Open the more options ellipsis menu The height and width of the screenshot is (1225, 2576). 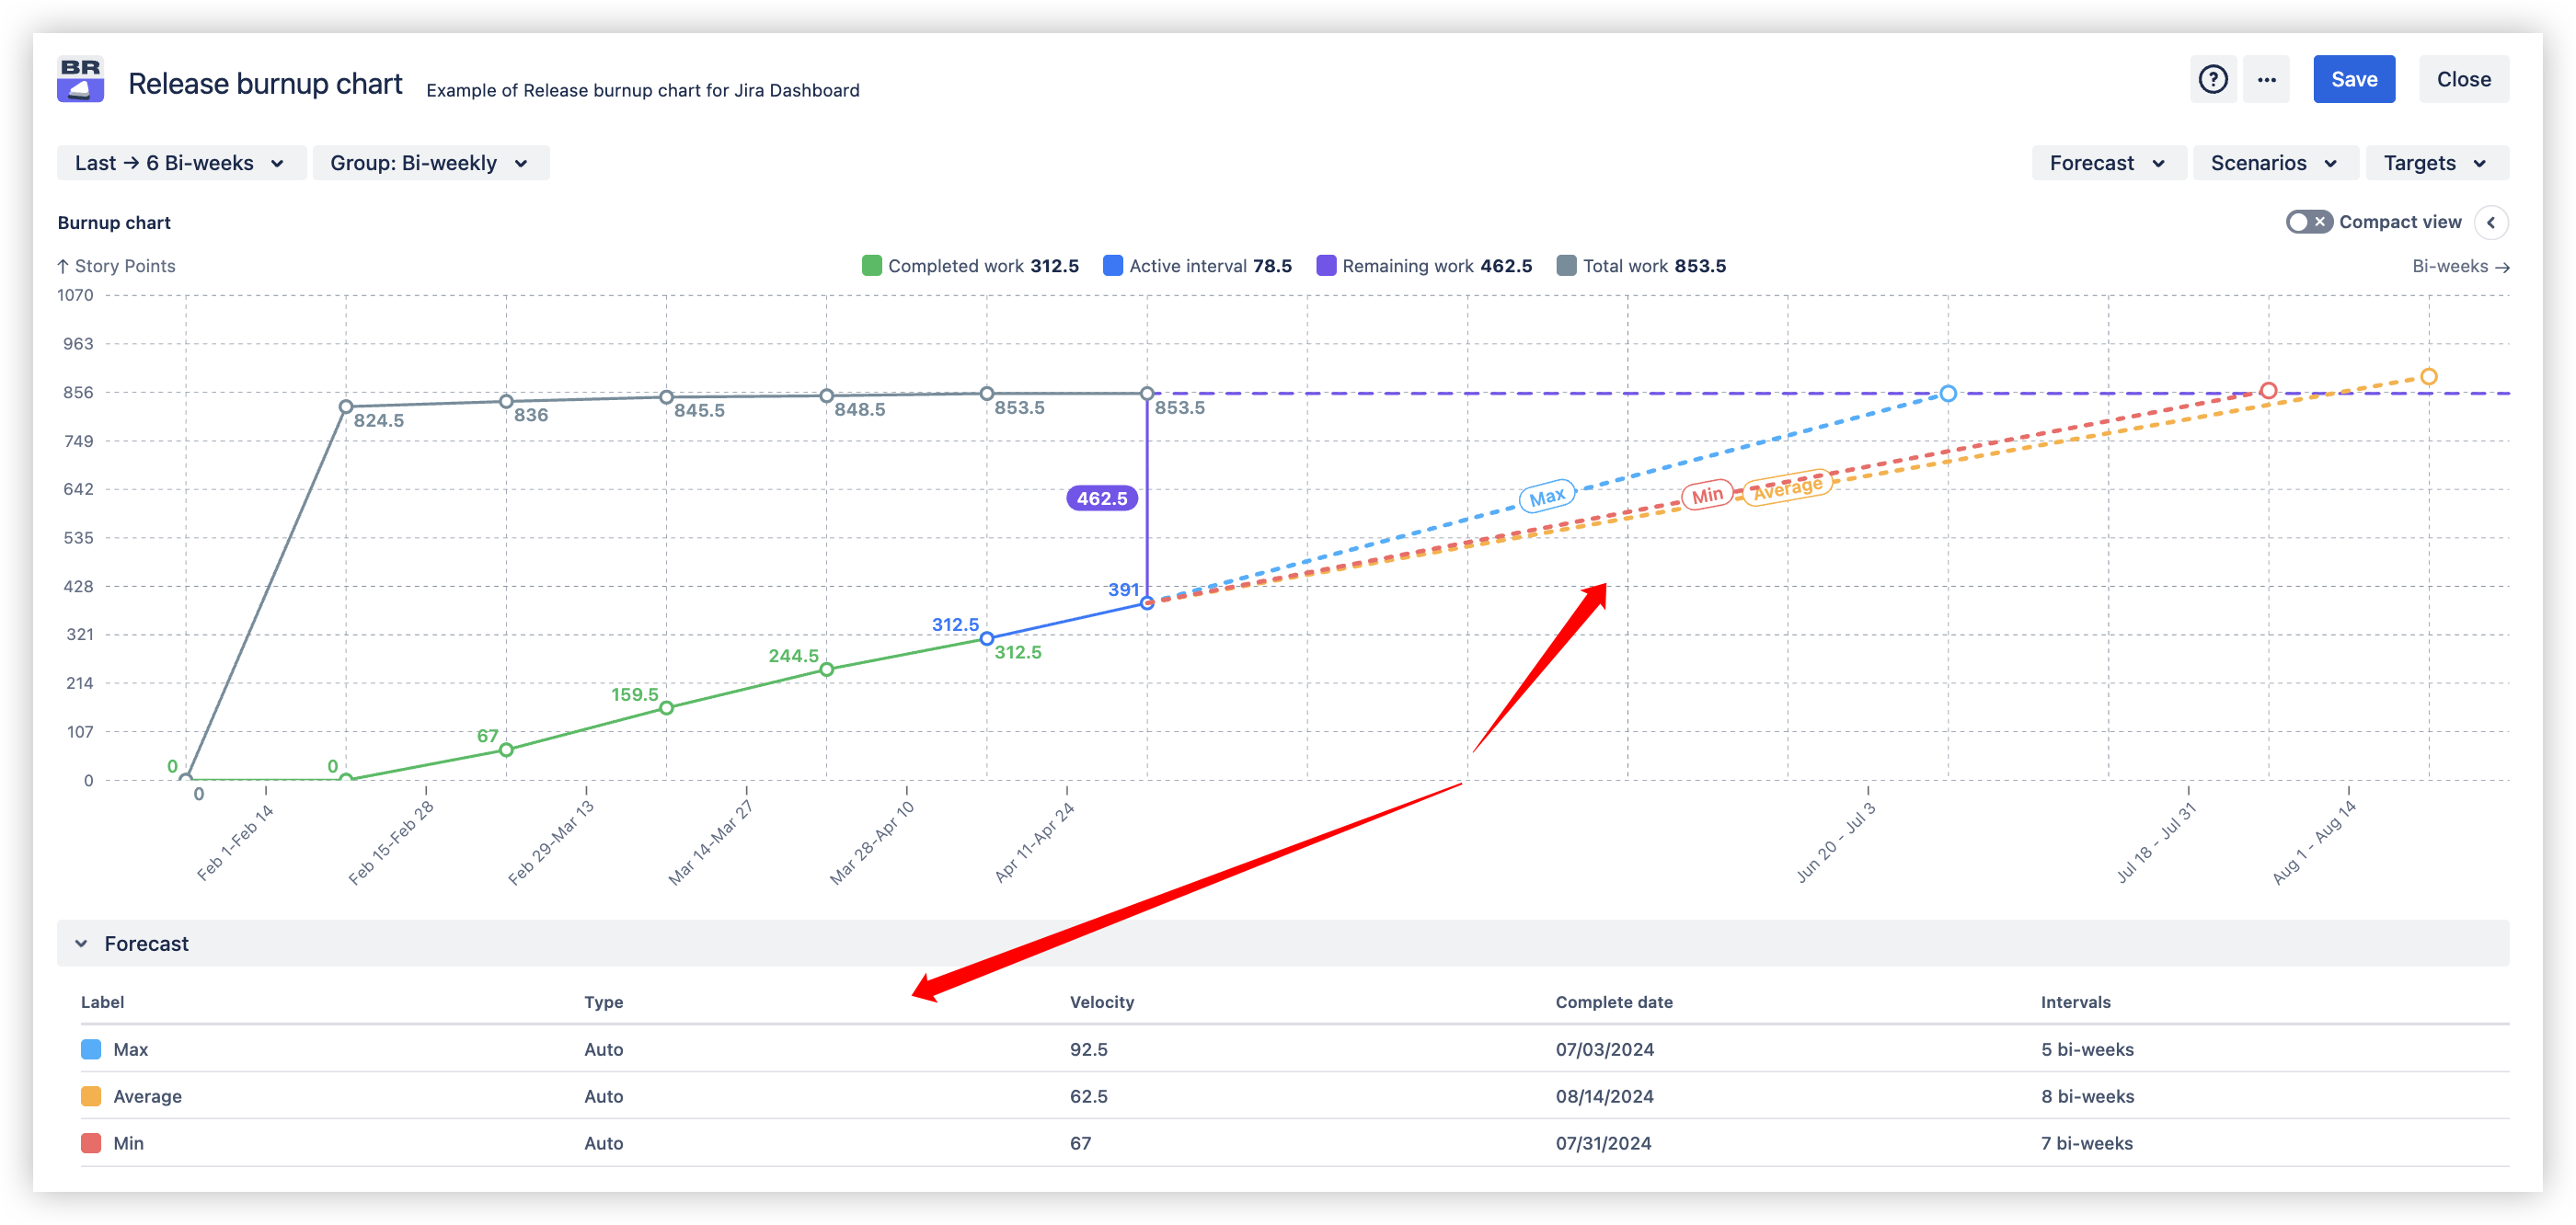(x=2266, y=79)
